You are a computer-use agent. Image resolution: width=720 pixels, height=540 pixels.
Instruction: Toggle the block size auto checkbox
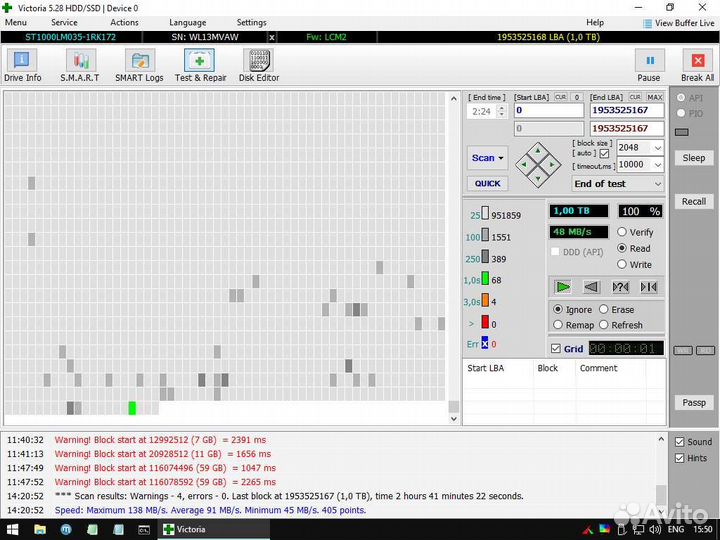pyautogui.click(x=604, y=153)
